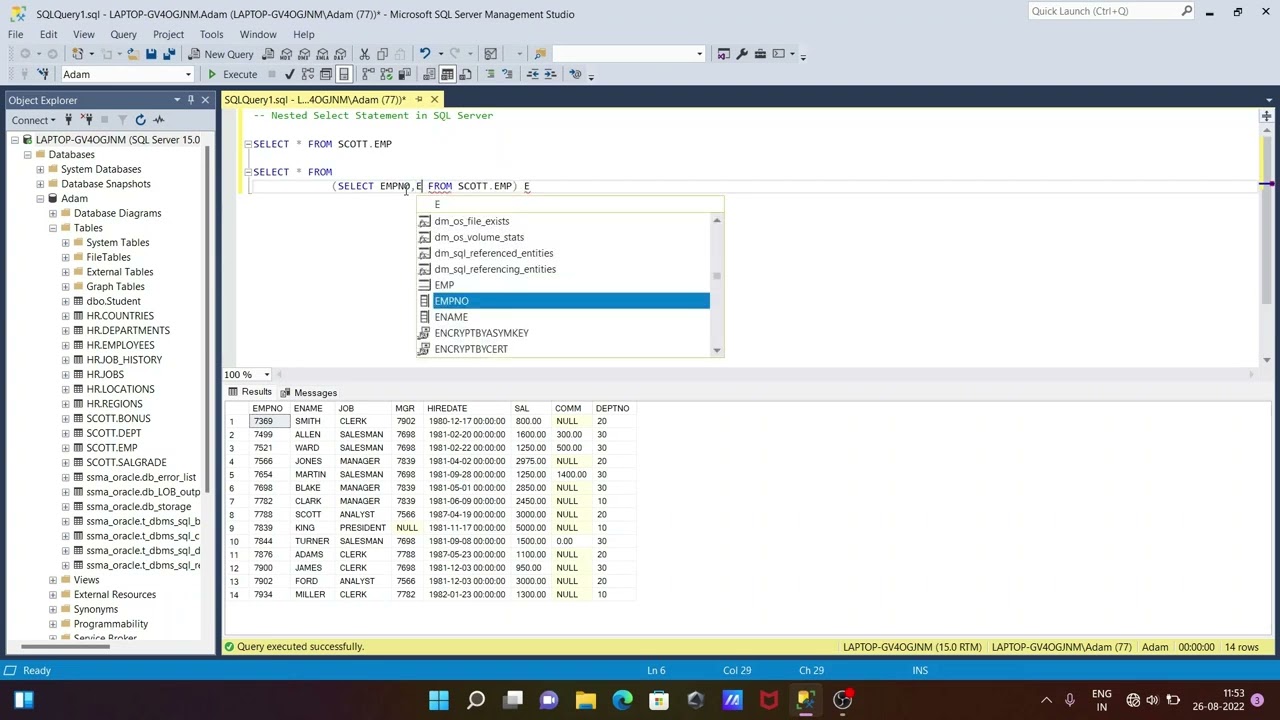The width and height of the screenshot is (1280, 720).
Task: Click the Execute button
Action: (232, 74)
